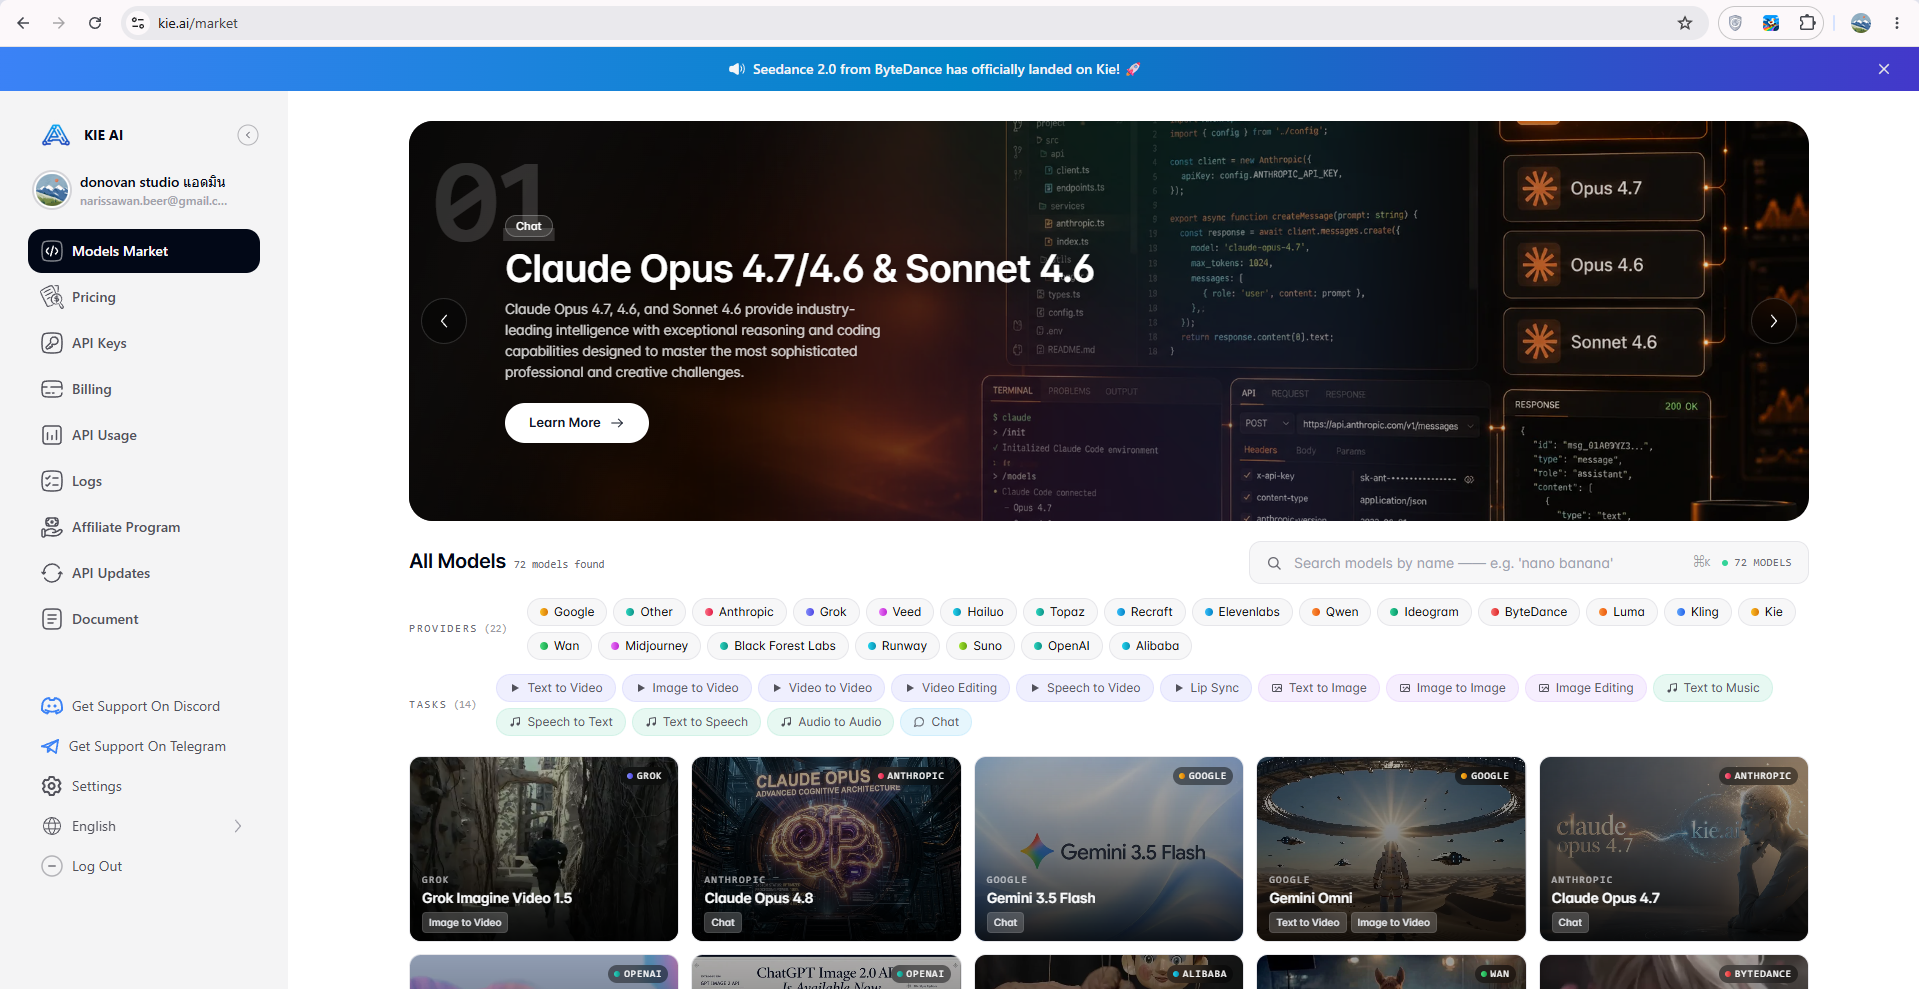Image resolution: width=1919 pixels, height=989 pixels.
Task: Click the user profile avatar
Action: pos(52,189)
